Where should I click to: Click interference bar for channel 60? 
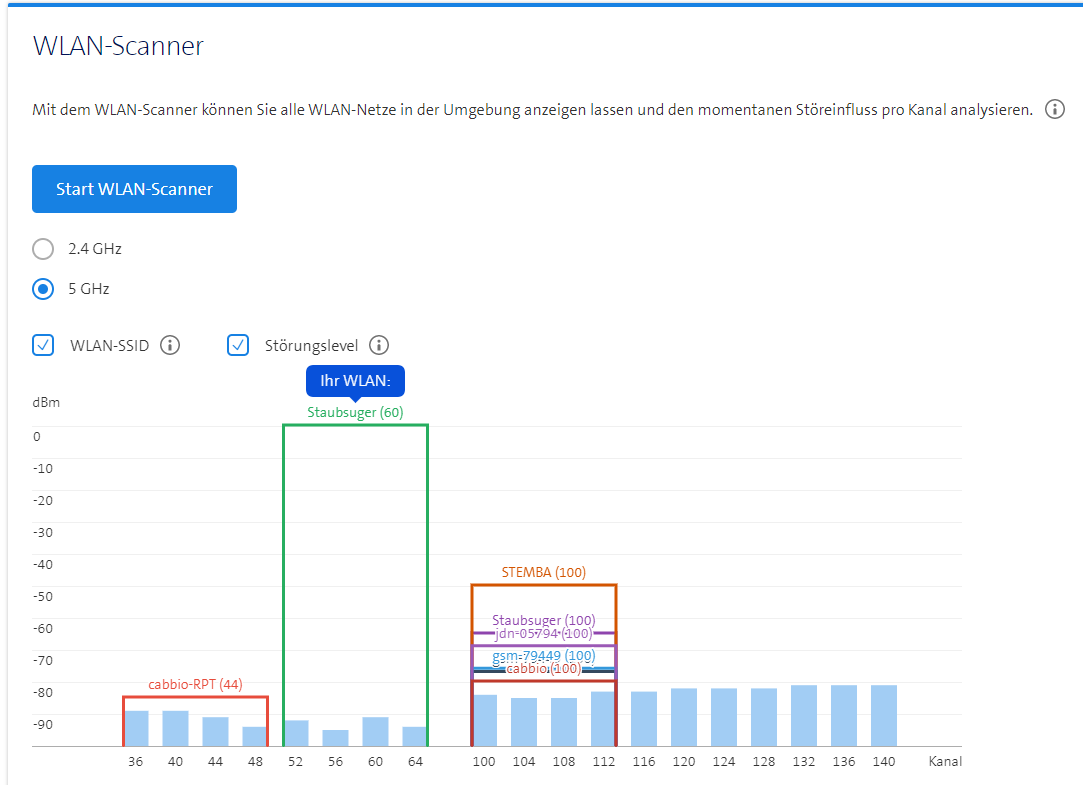coord(375,731)
